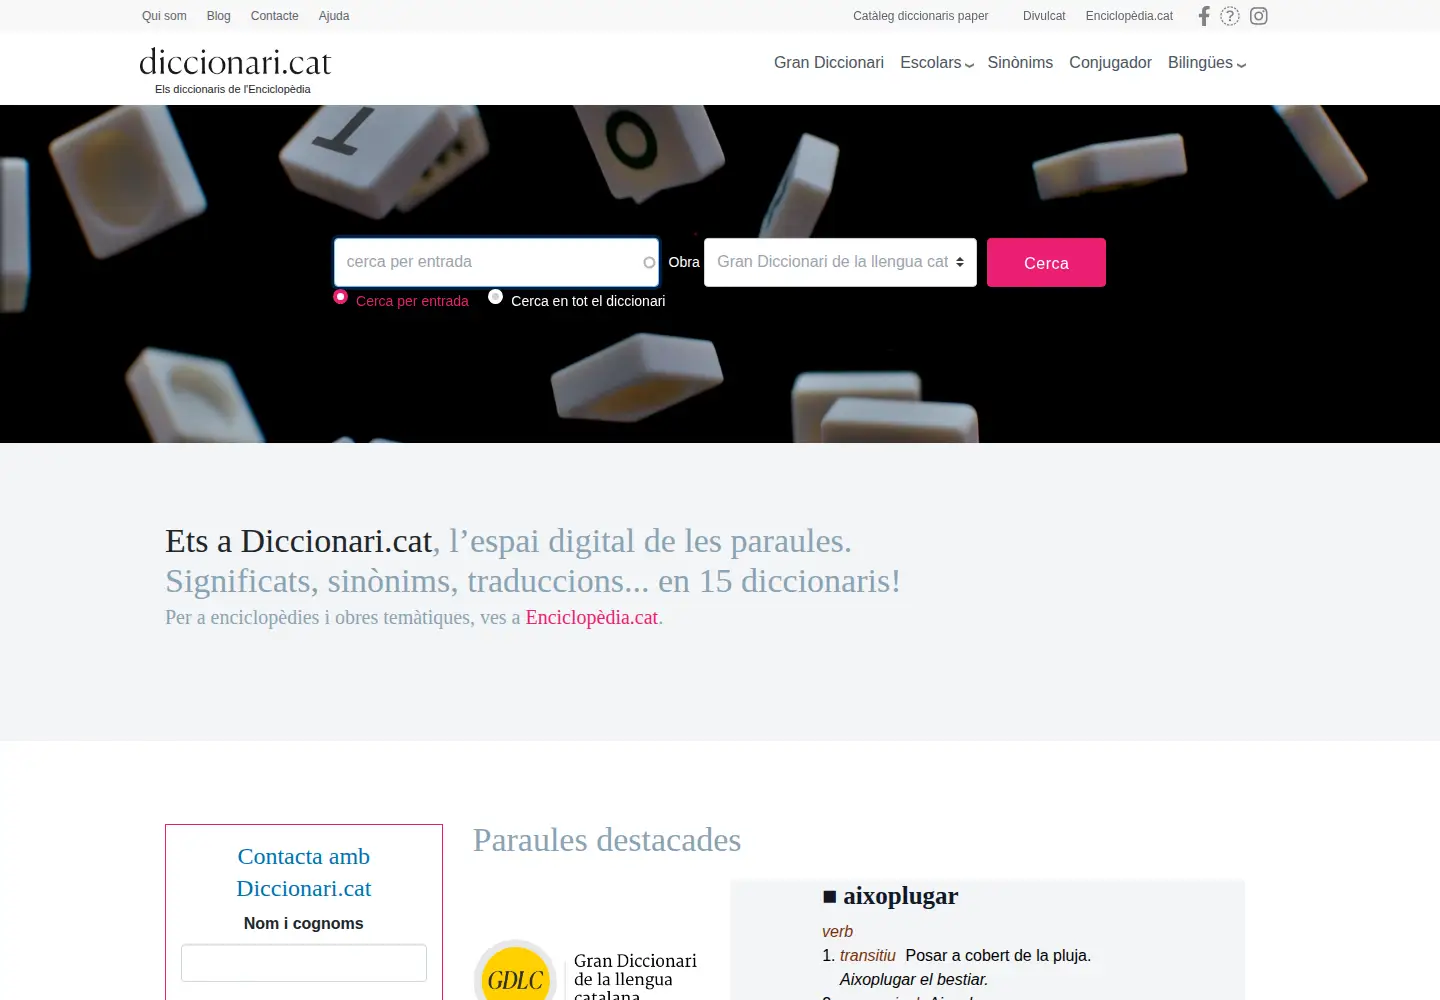Viewport: 1440px width, 1000px height.
Task: Open Catàleg diccionaris paper link
Action: pyautogui.click(x=920, y=16)
